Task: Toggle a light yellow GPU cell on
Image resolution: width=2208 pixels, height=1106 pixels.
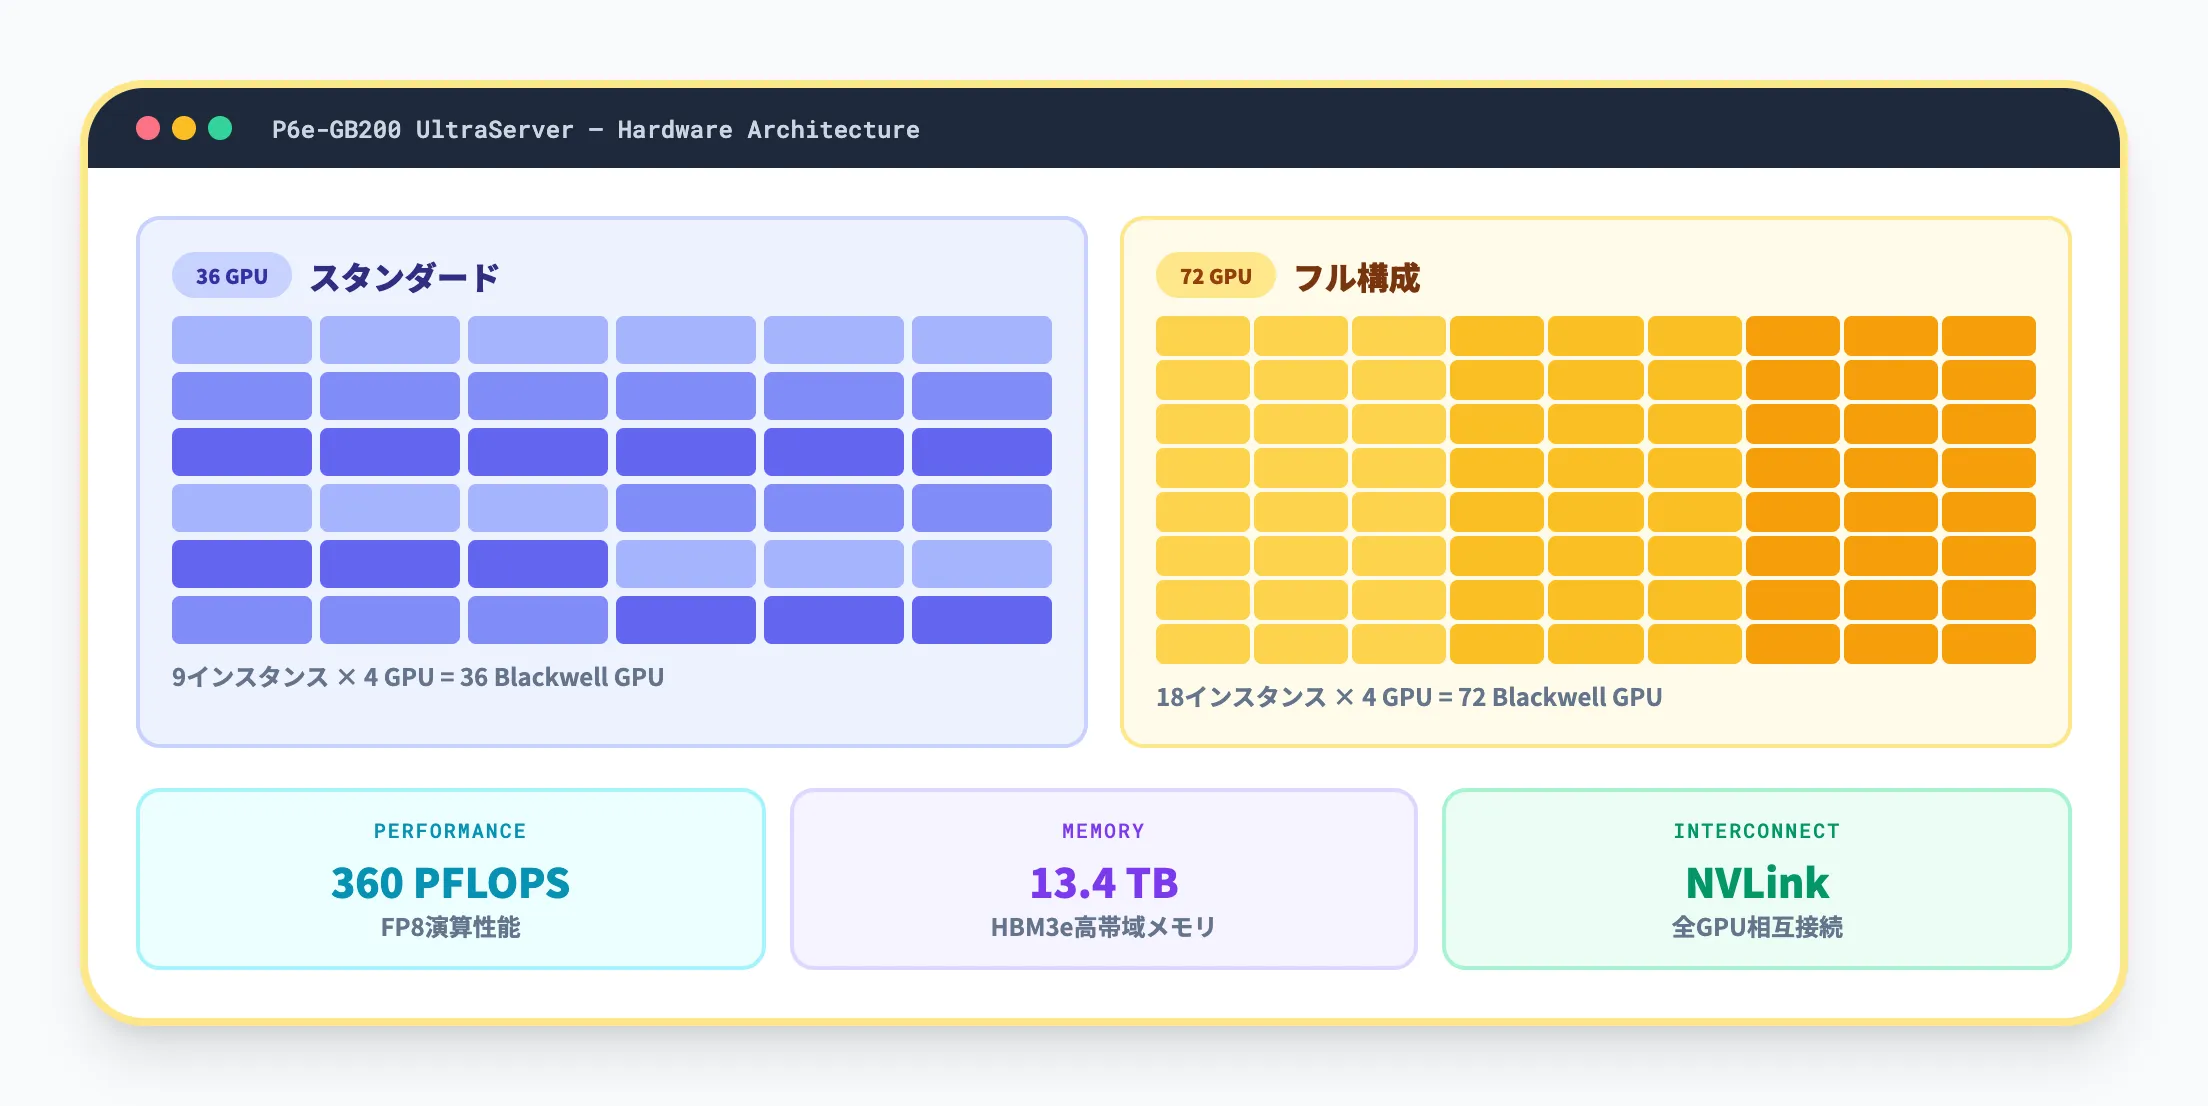Action: pos(1203,378)
